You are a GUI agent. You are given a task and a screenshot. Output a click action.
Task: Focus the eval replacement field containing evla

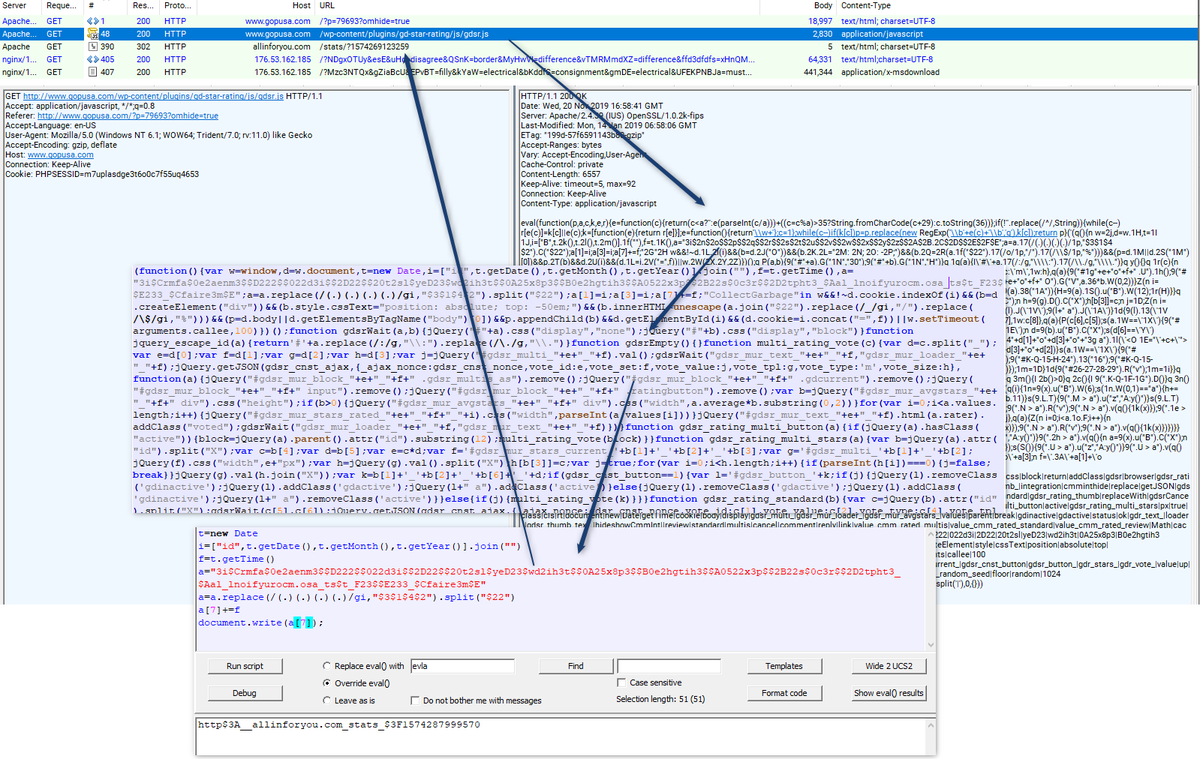click(461, 665)
